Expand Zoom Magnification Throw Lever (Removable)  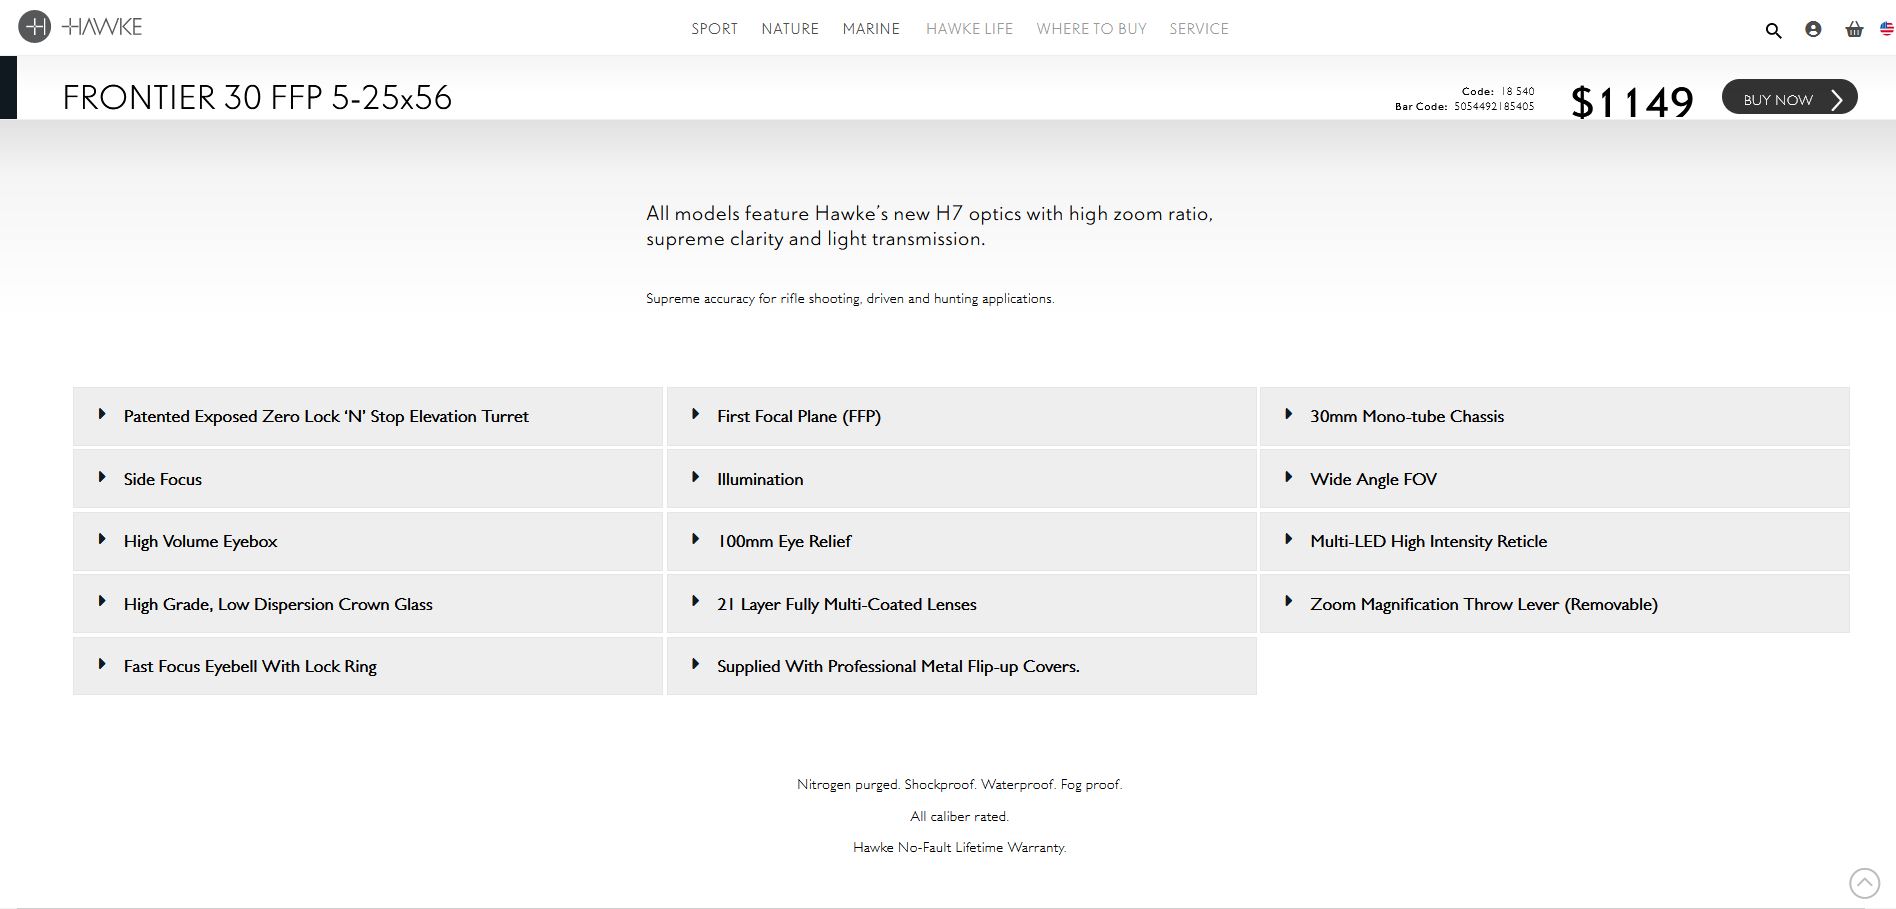tap(1554, 604)
